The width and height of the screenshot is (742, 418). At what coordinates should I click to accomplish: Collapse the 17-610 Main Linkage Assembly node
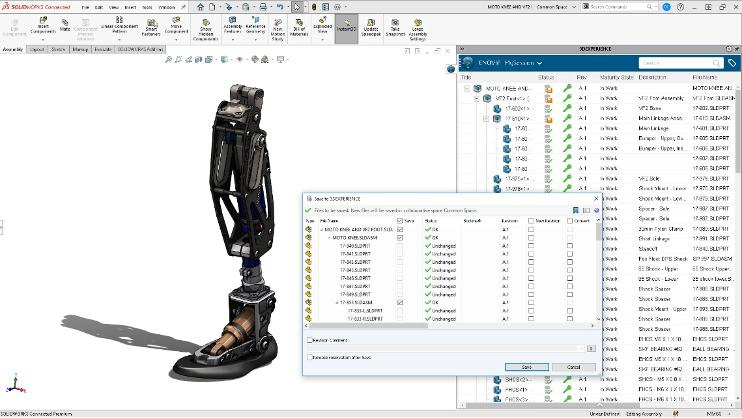click(x=486, y=118)
